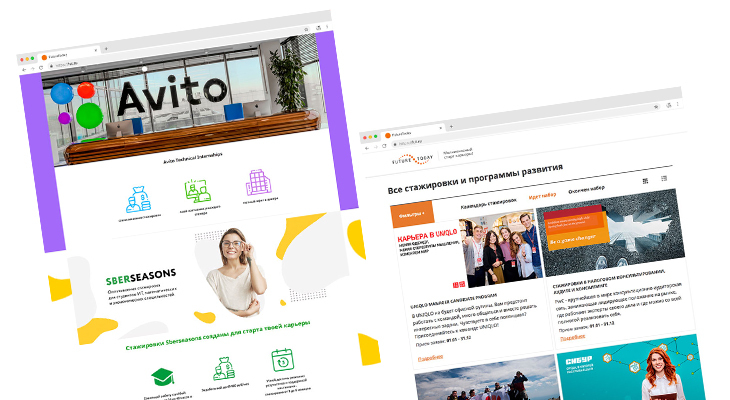Close the FutureToday tab in the Avito window
This screenshot has width=730, height=400.
(x=96, y=50)
